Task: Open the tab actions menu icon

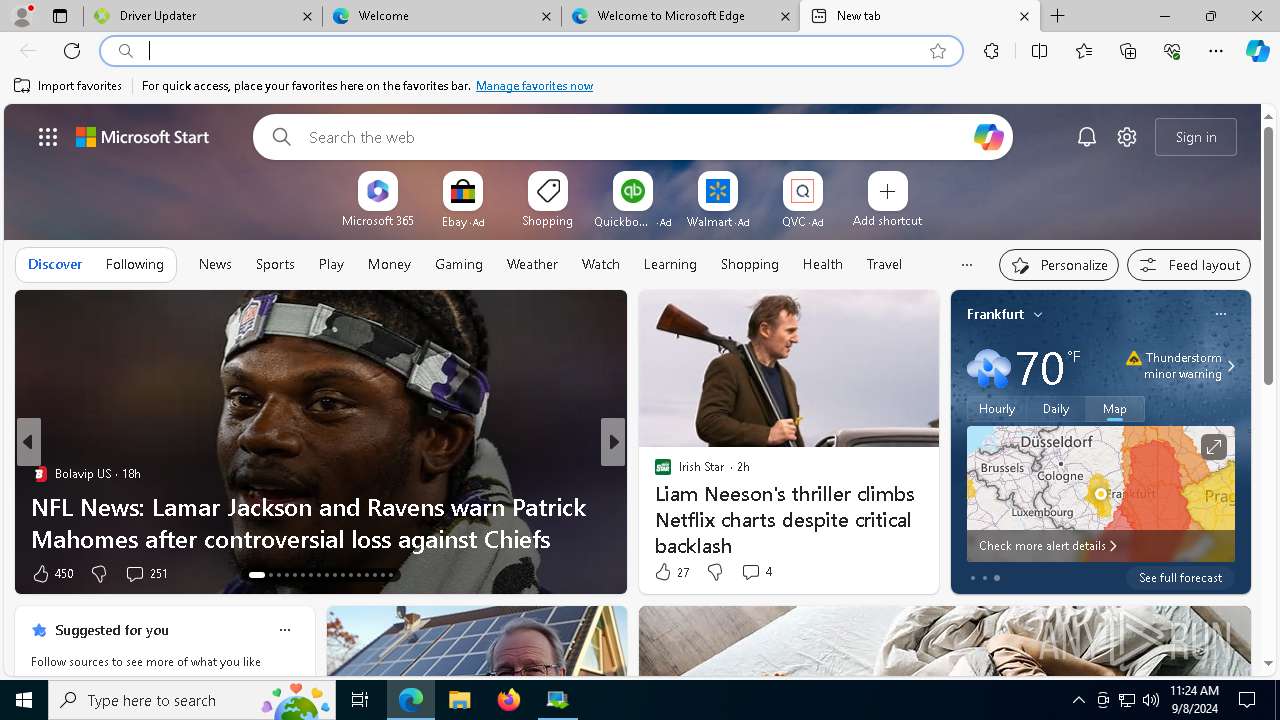Action: click(60, 16)
